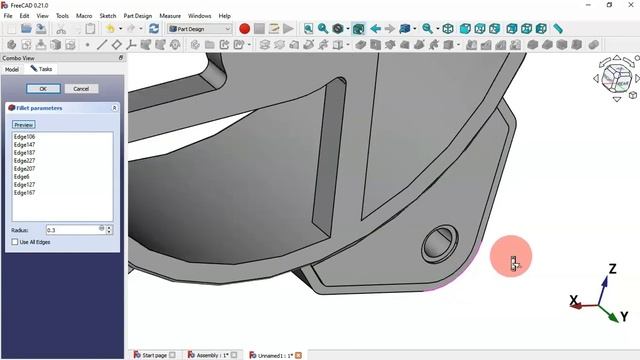Open the Measure menu

[170, 16]
